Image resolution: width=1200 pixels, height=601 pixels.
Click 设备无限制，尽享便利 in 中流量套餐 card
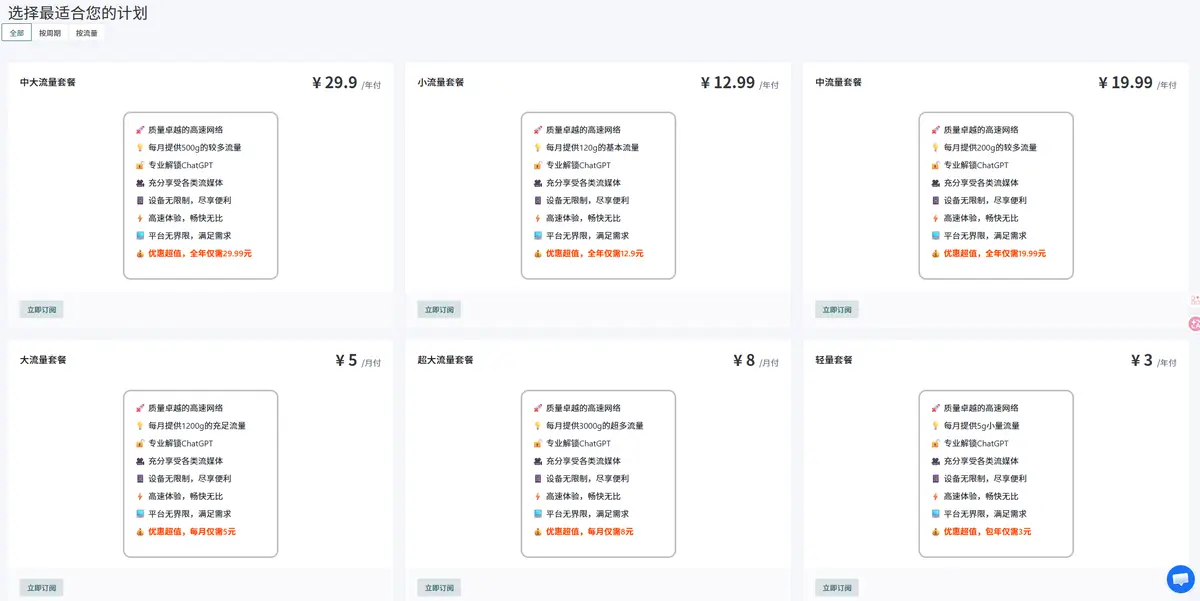click(986, 201)
